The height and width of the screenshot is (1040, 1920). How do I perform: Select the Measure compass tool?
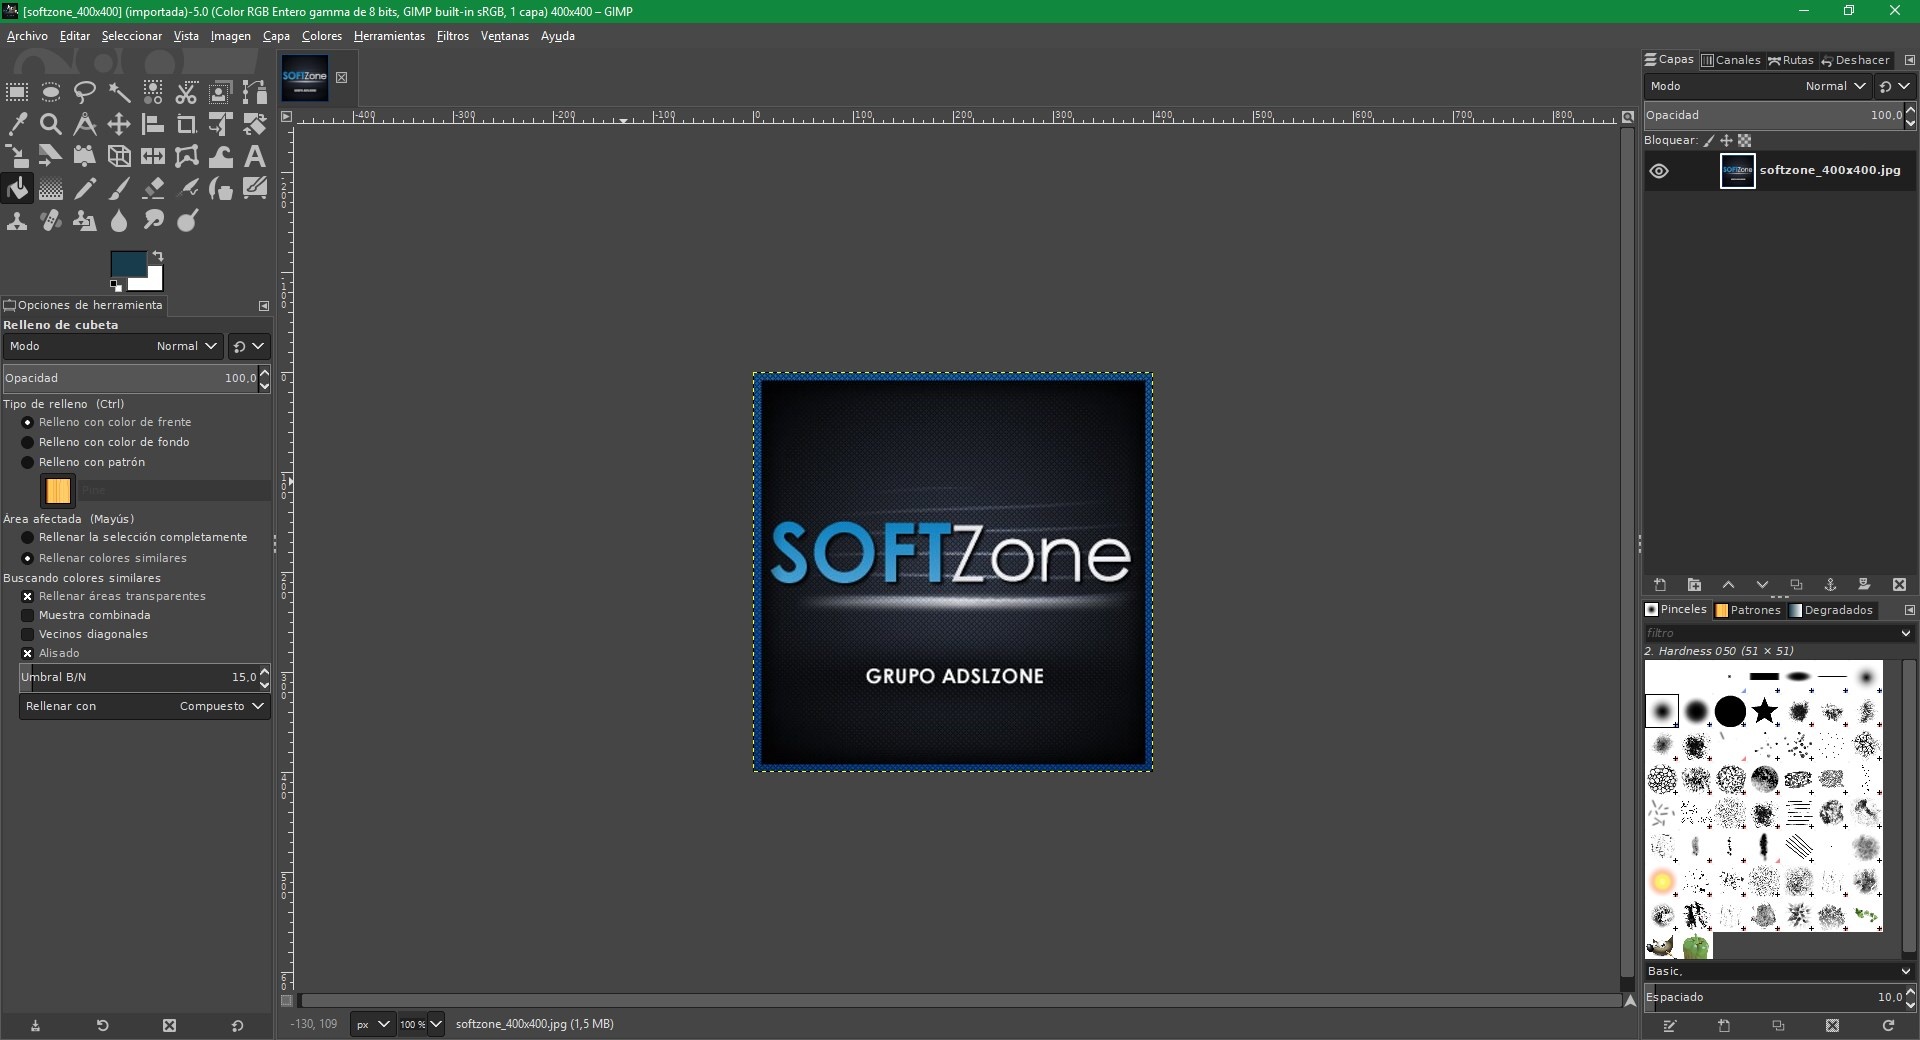85,125
